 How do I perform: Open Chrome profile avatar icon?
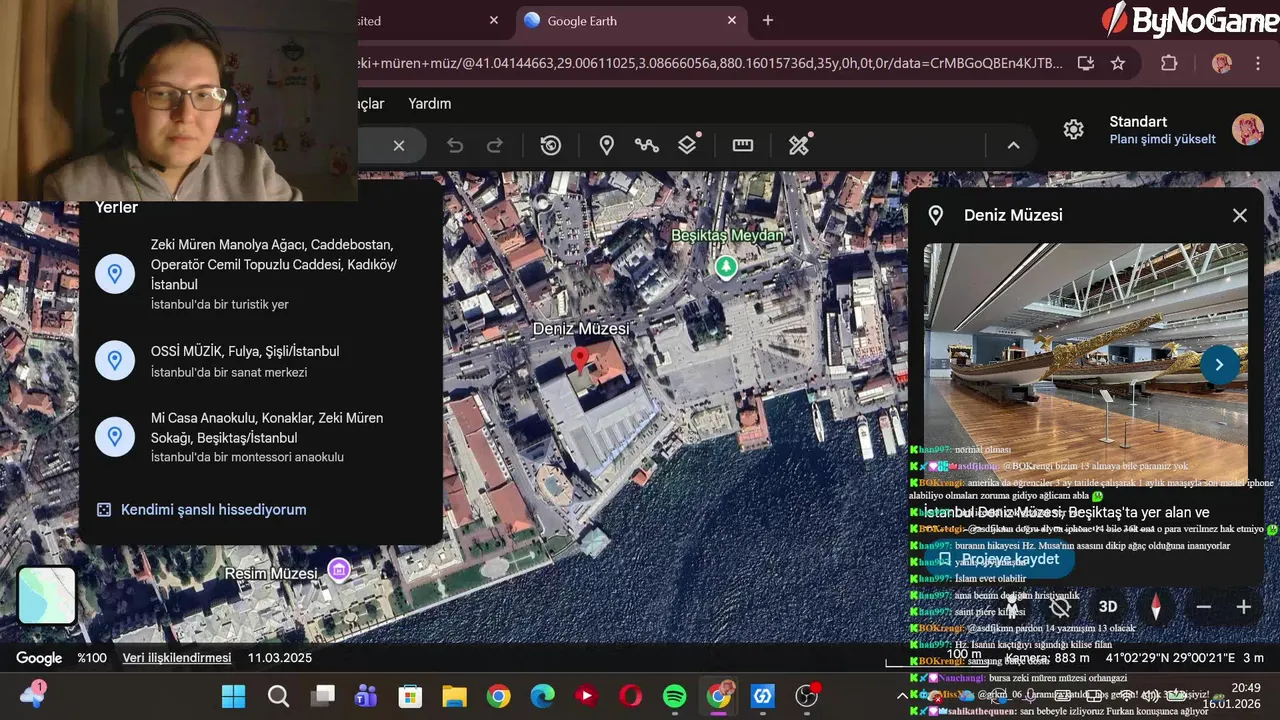(1221, 64)
